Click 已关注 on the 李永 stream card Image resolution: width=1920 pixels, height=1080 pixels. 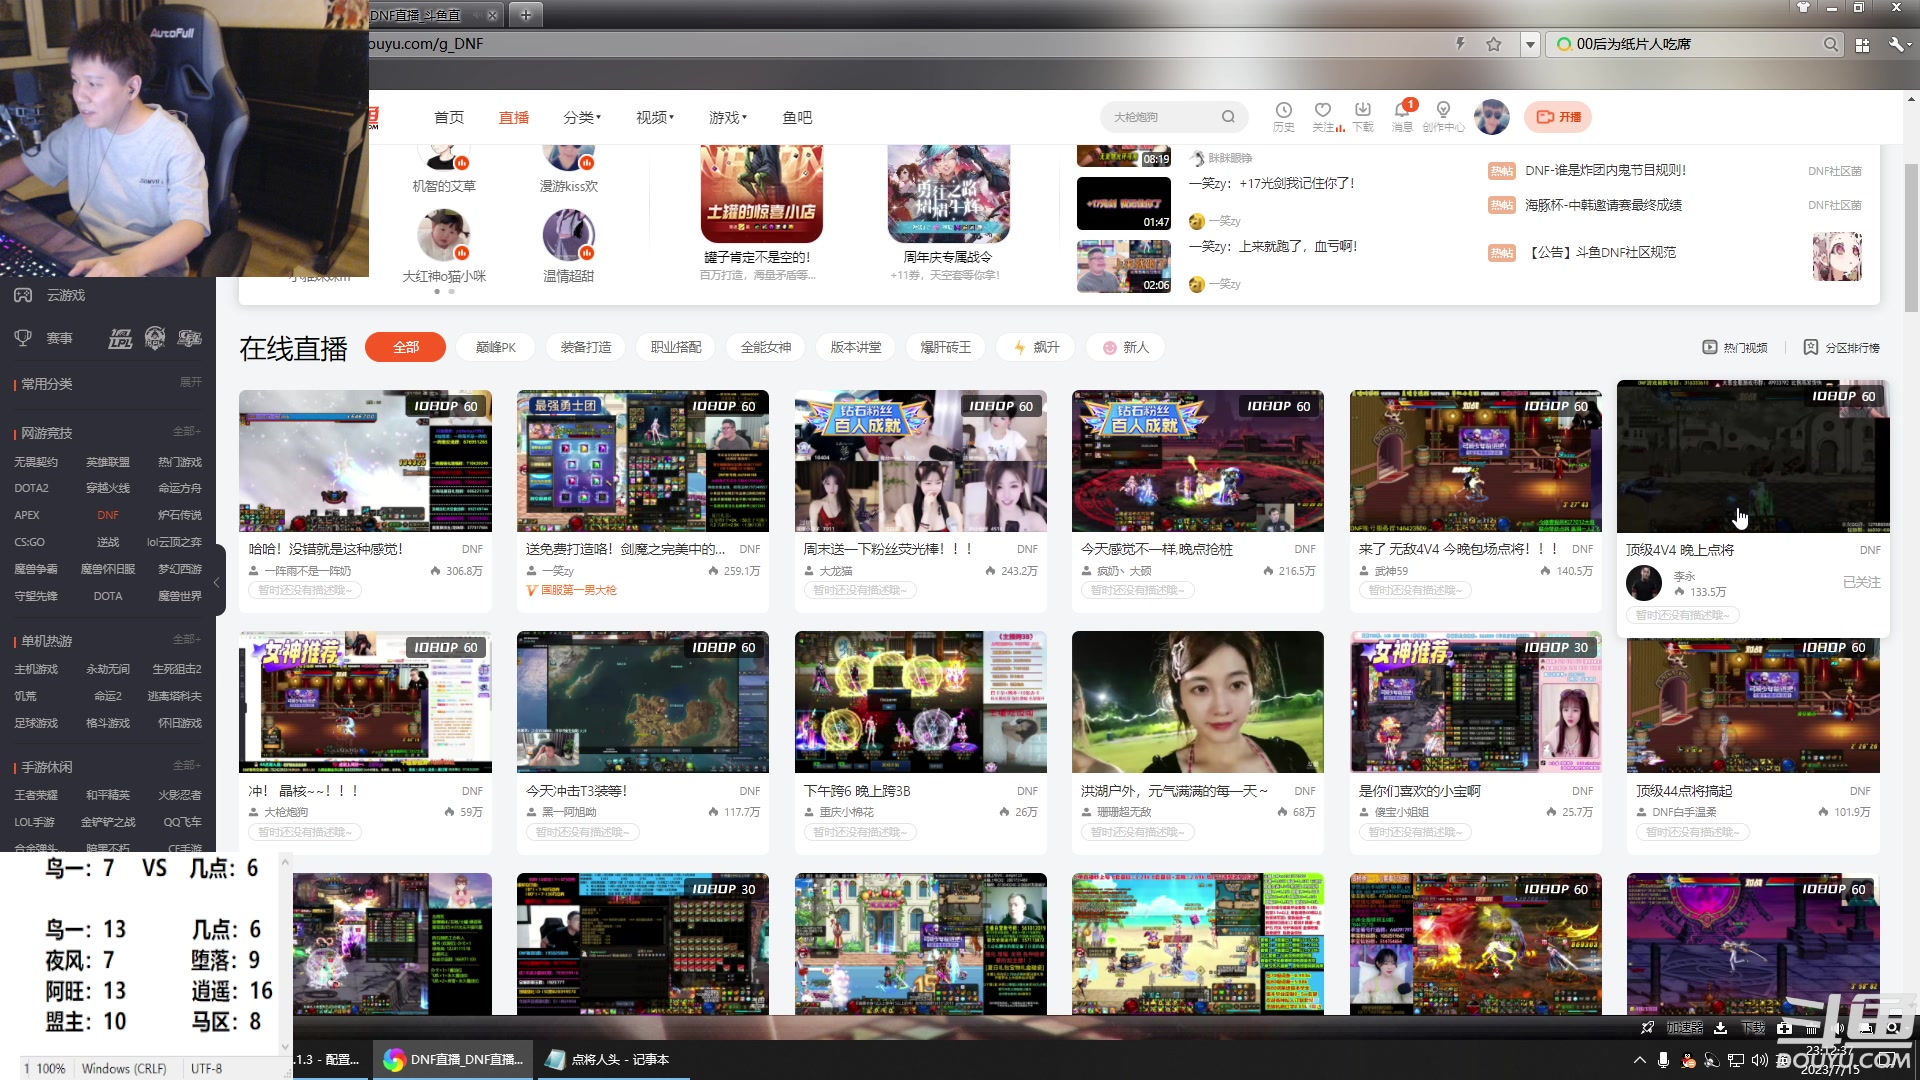click(1861, 582)
